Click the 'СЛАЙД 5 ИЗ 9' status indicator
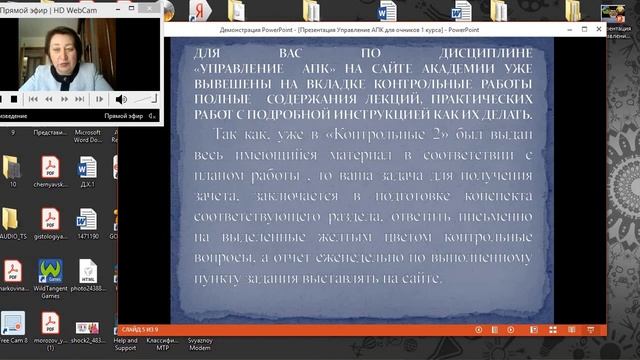This screenshot has height=360, width=640. tap(140, 330)
